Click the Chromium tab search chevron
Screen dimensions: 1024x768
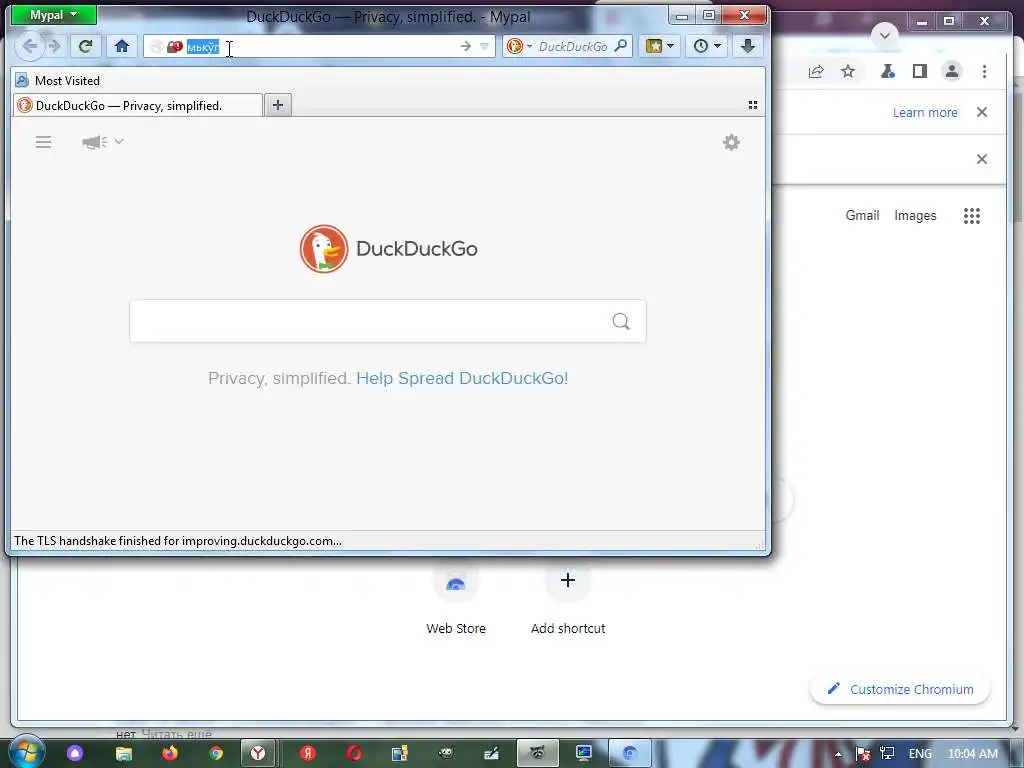pos(885,35)
